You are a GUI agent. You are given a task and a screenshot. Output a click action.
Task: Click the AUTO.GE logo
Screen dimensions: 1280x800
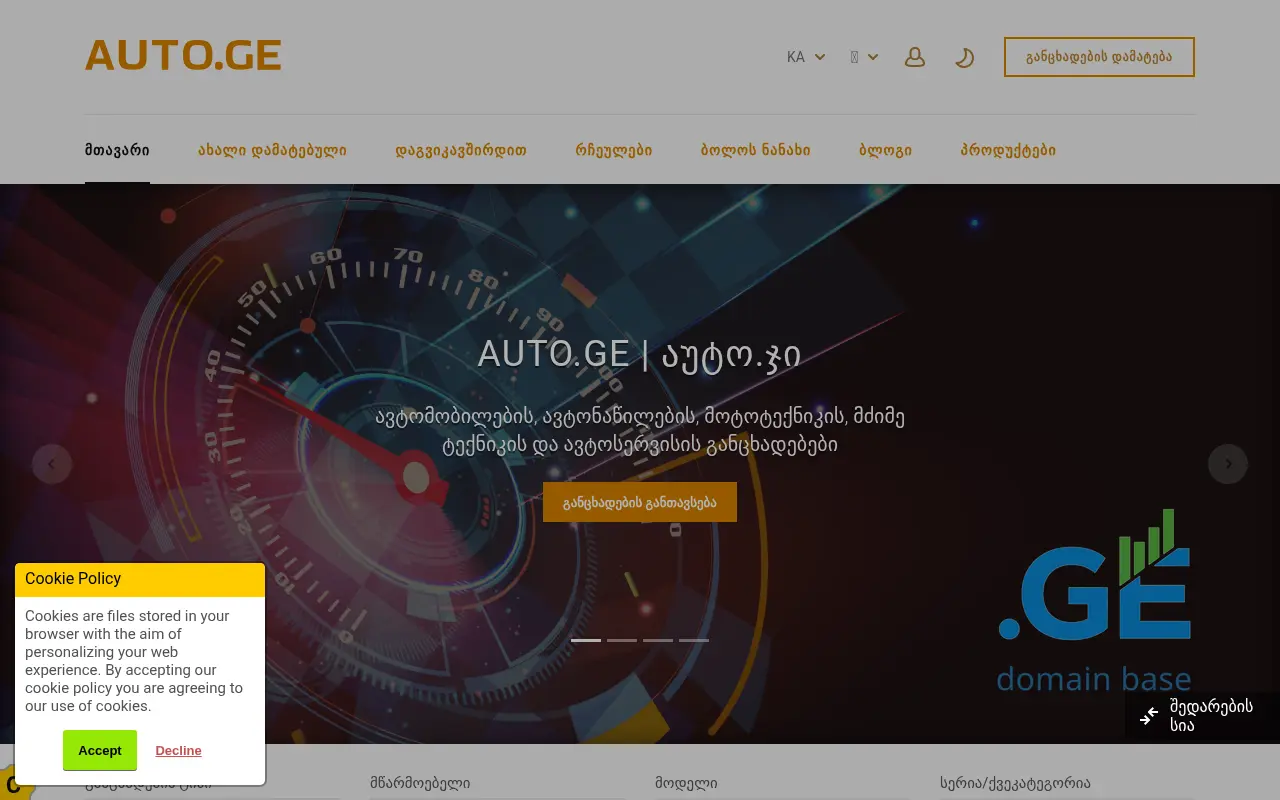pos(183,56)
